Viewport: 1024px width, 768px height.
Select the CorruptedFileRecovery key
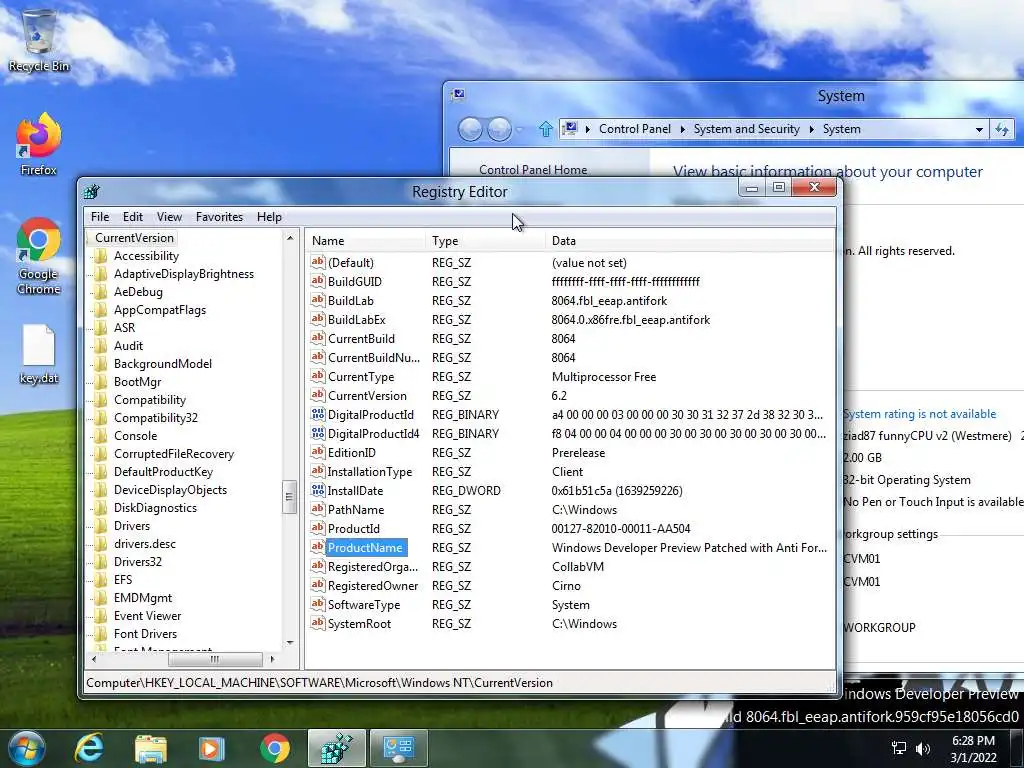[x=174, y=454]
